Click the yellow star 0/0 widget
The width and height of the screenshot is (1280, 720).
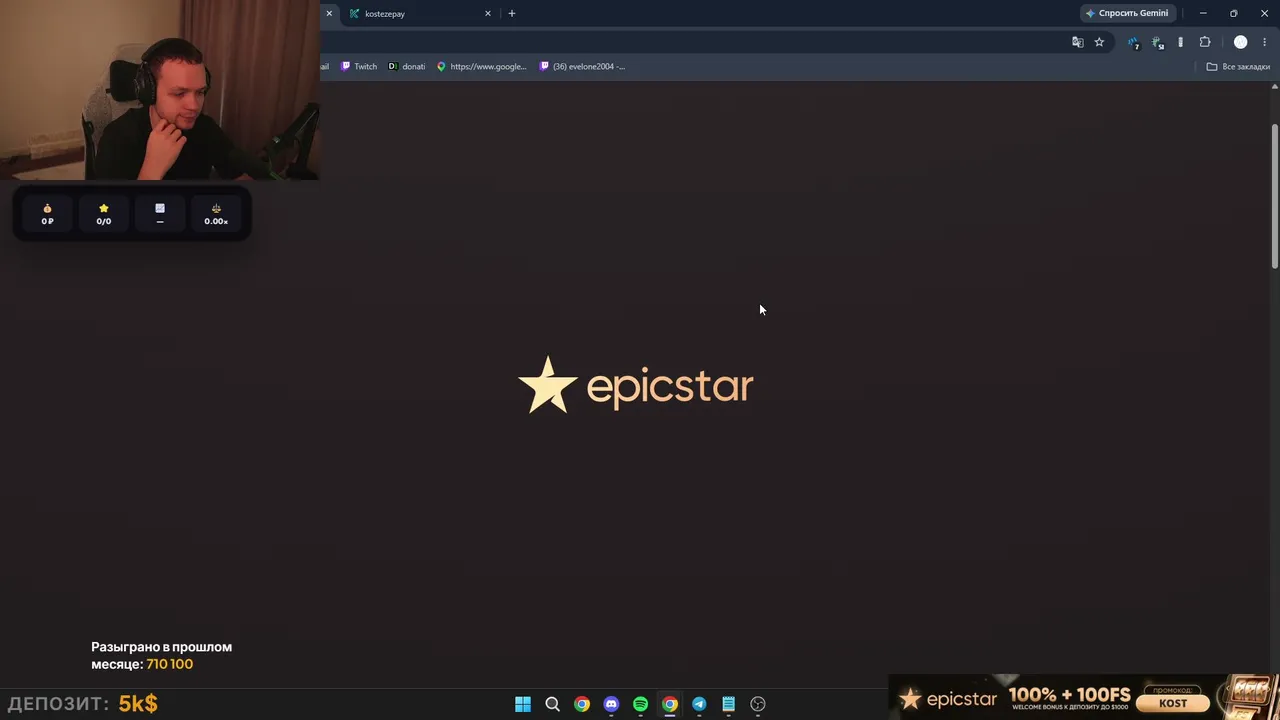(x=103, y=214)
